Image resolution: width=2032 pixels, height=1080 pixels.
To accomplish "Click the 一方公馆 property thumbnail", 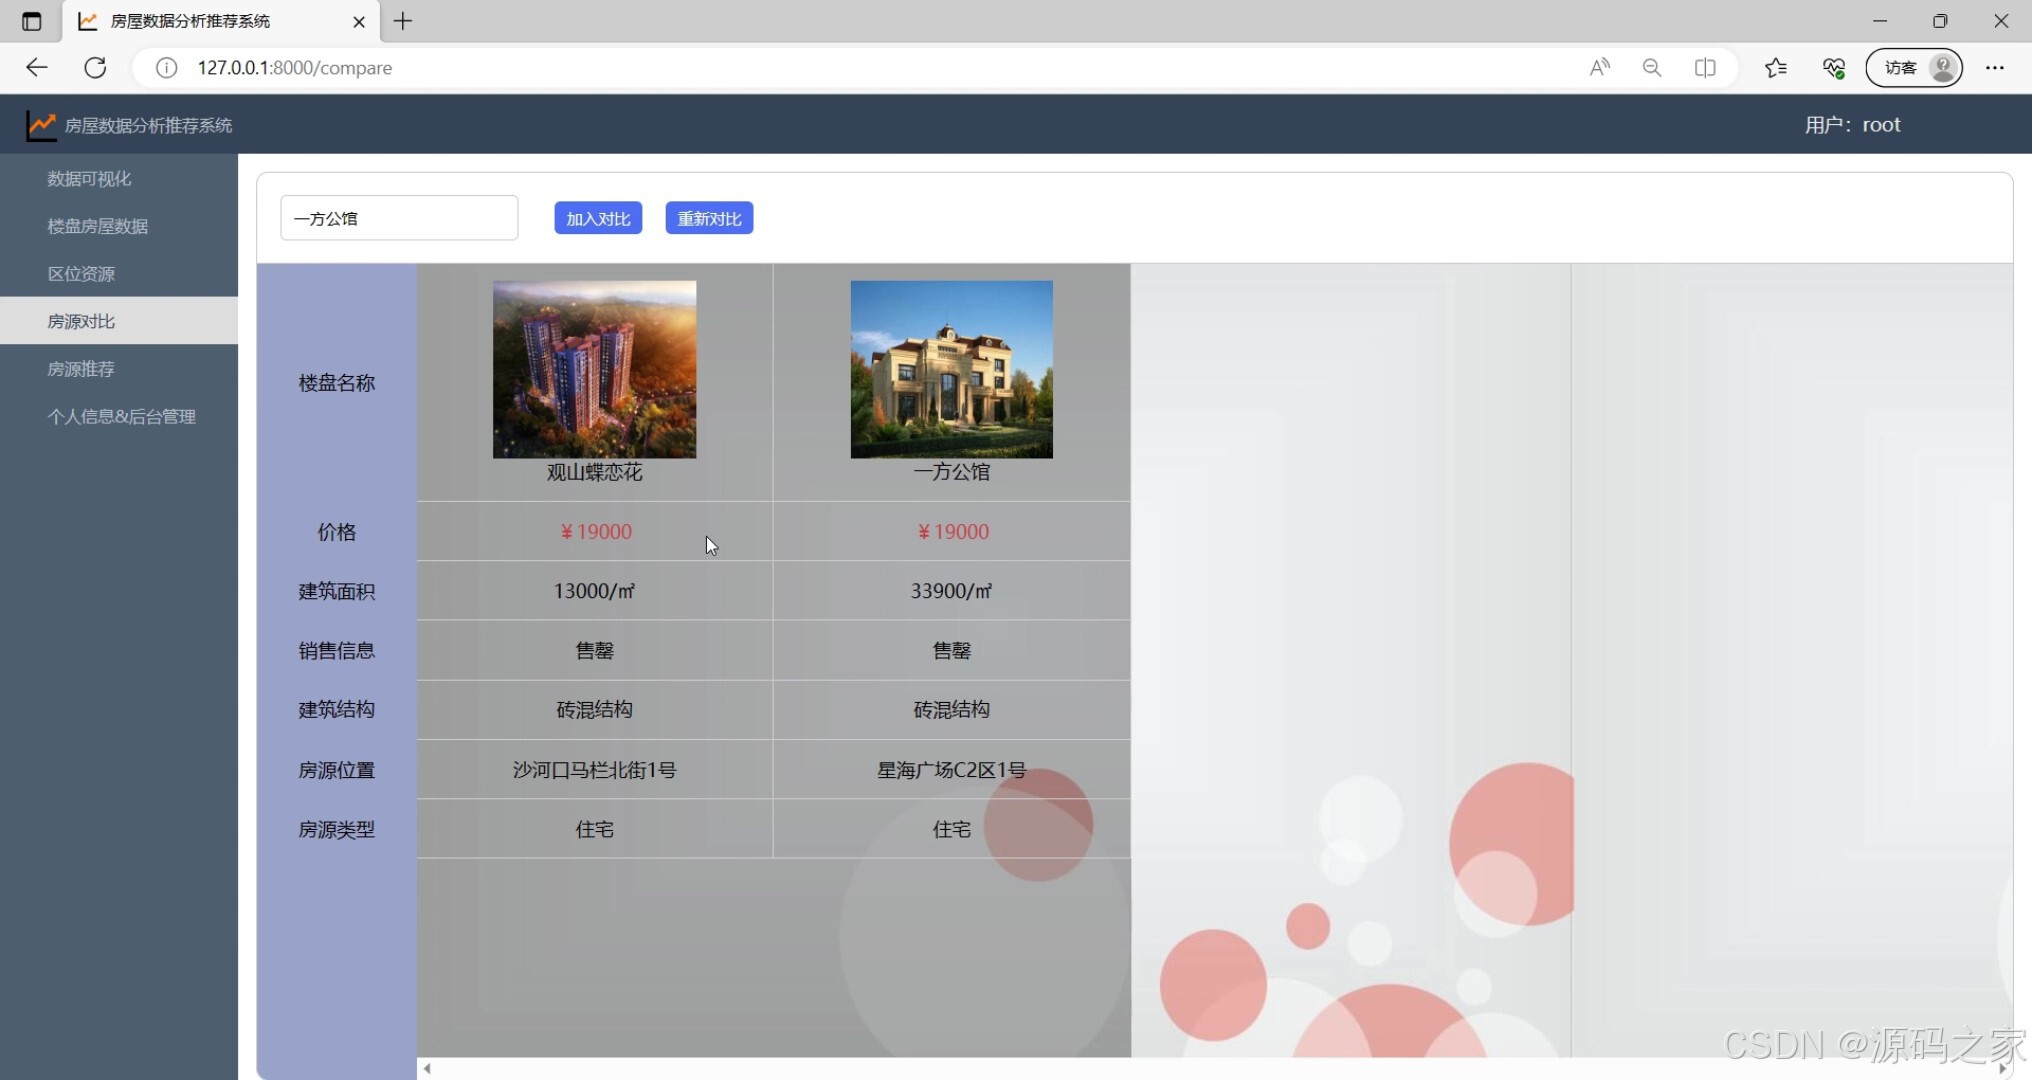I will click(x=950, y=368).
